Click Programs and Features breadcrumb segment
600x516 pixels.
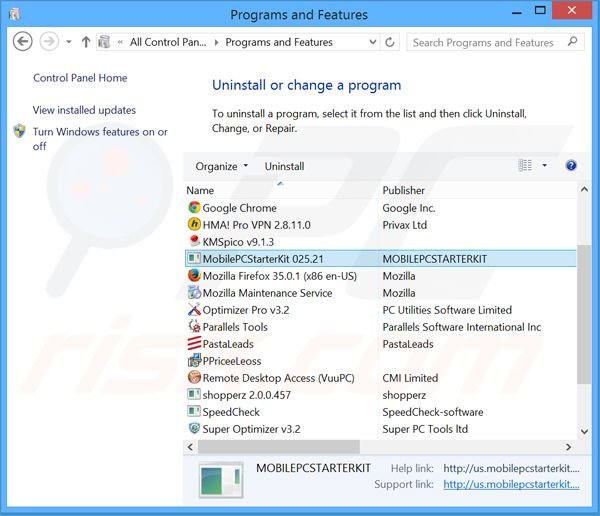point(279,42)
